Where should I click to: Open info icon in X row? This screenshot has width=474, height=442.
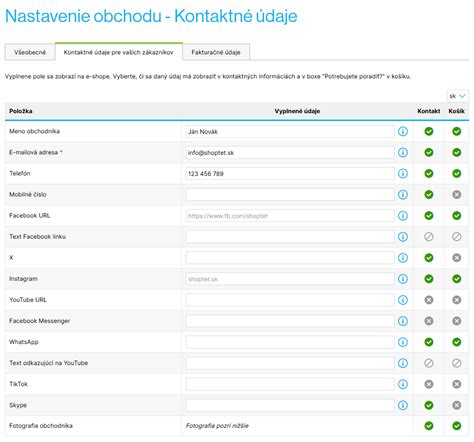403,258
